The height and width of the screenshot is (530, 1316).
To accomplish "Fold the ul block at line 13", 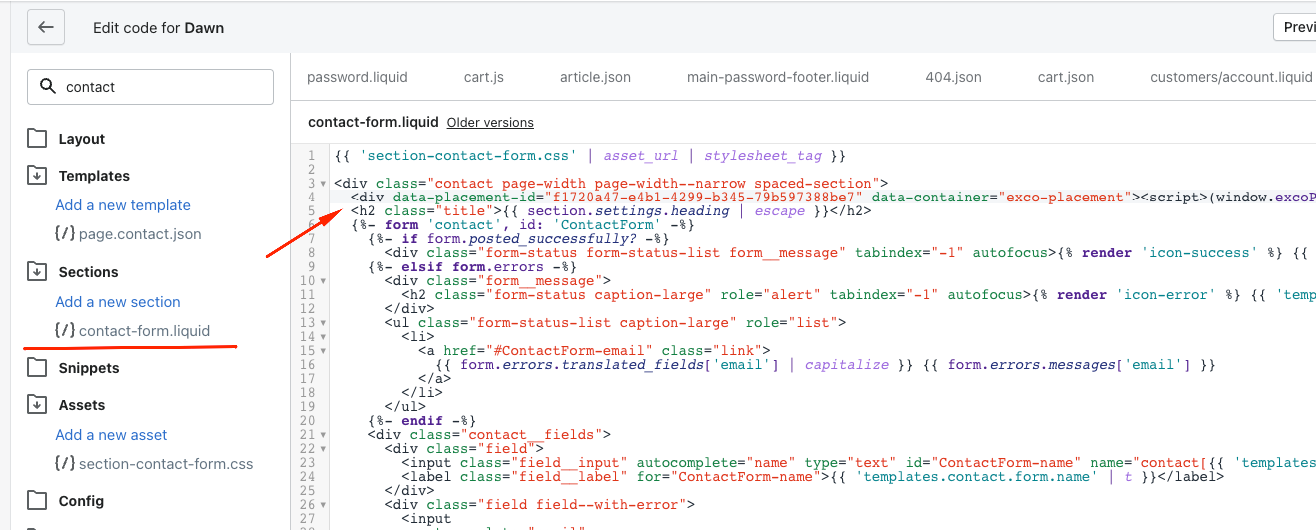I will pos(323,323).
